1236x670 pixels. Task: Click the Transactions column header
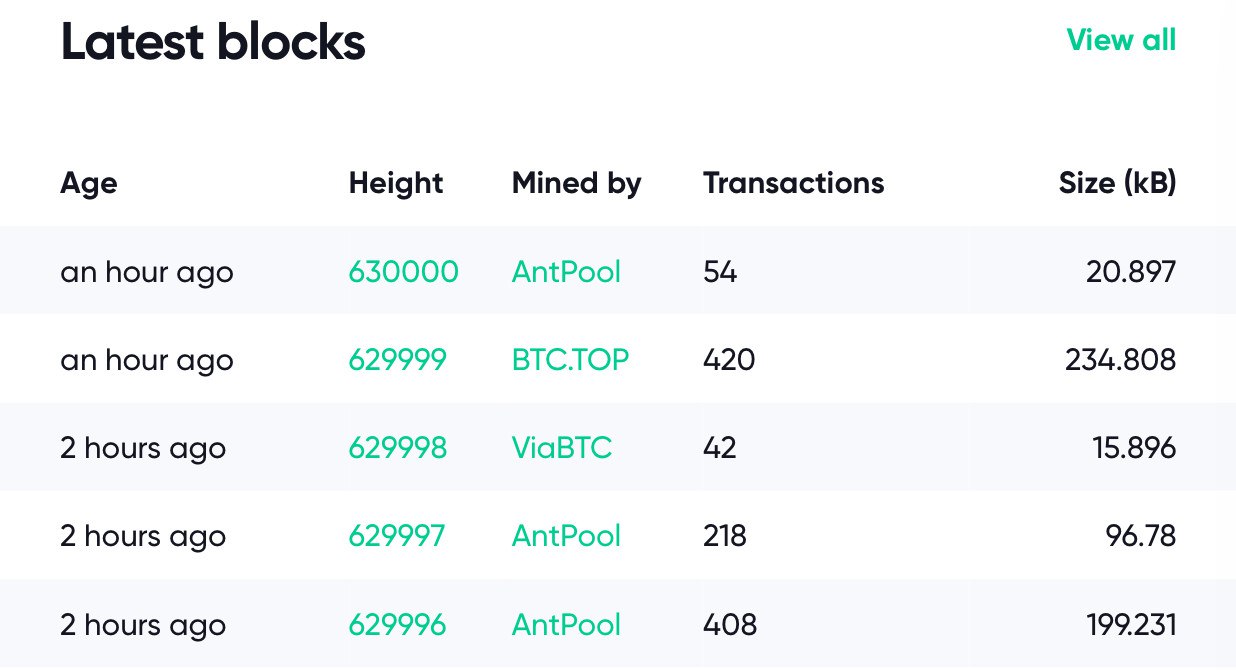coord(794,183)
